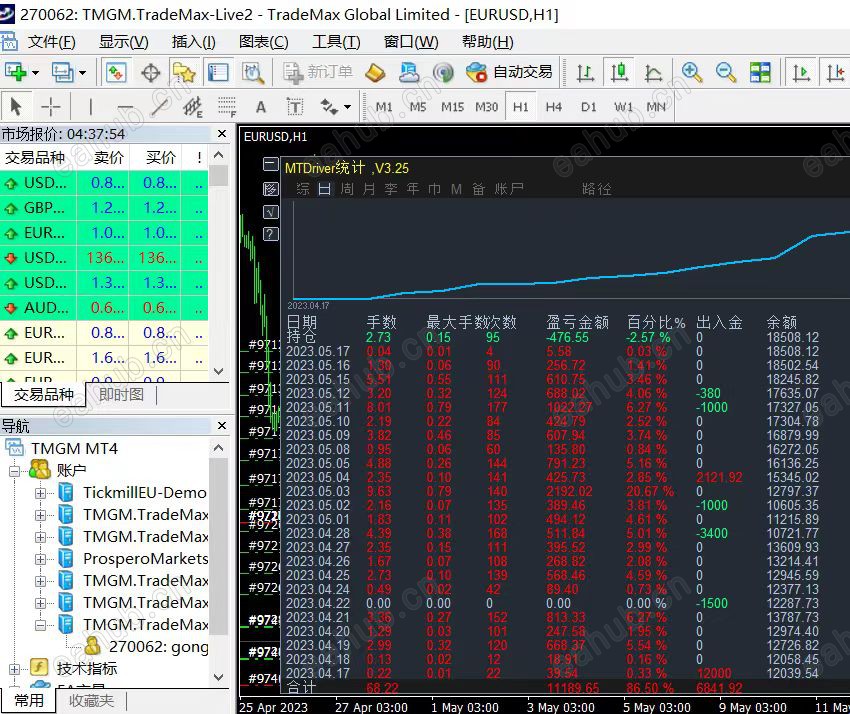
Task: Click the 新订单 new order button
Action: [x=318, y=72]
